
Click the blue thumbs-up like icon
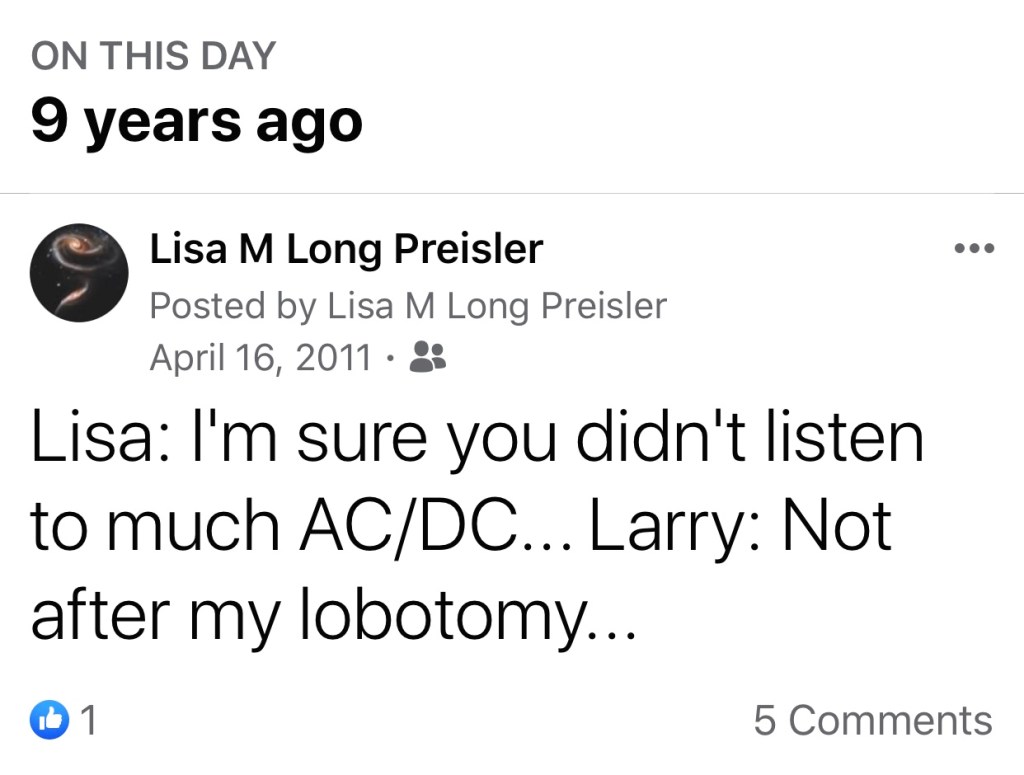coord(47,719)
